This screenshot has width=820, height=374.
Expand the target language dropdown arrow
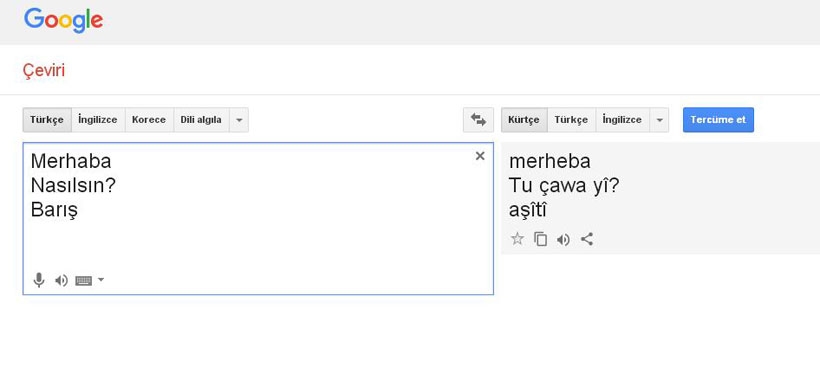click(x=659, y=120)
